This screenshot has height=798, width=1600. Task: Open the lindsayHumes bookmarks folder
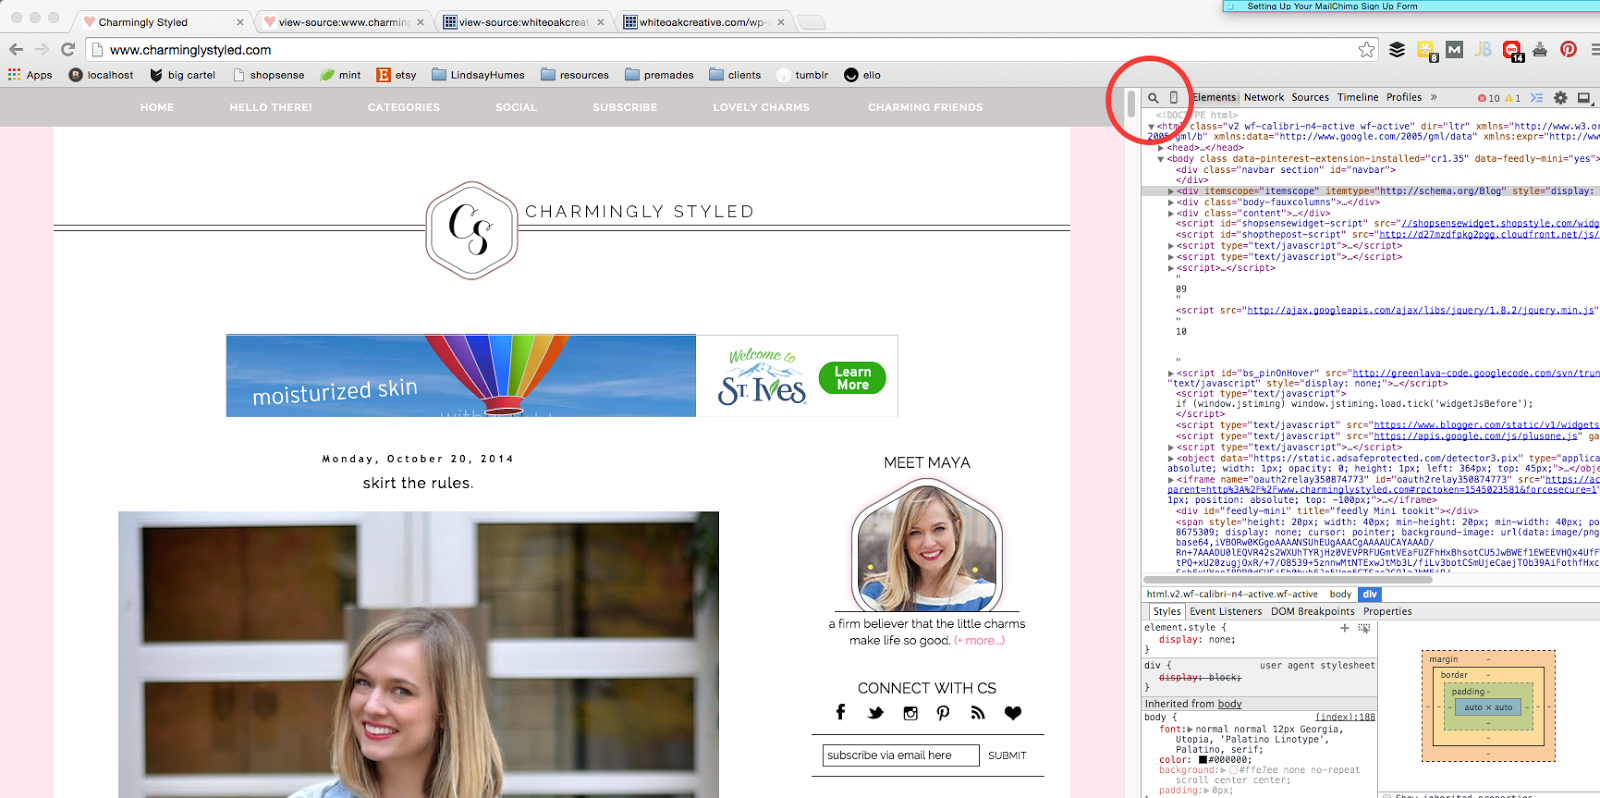(478, 75)
